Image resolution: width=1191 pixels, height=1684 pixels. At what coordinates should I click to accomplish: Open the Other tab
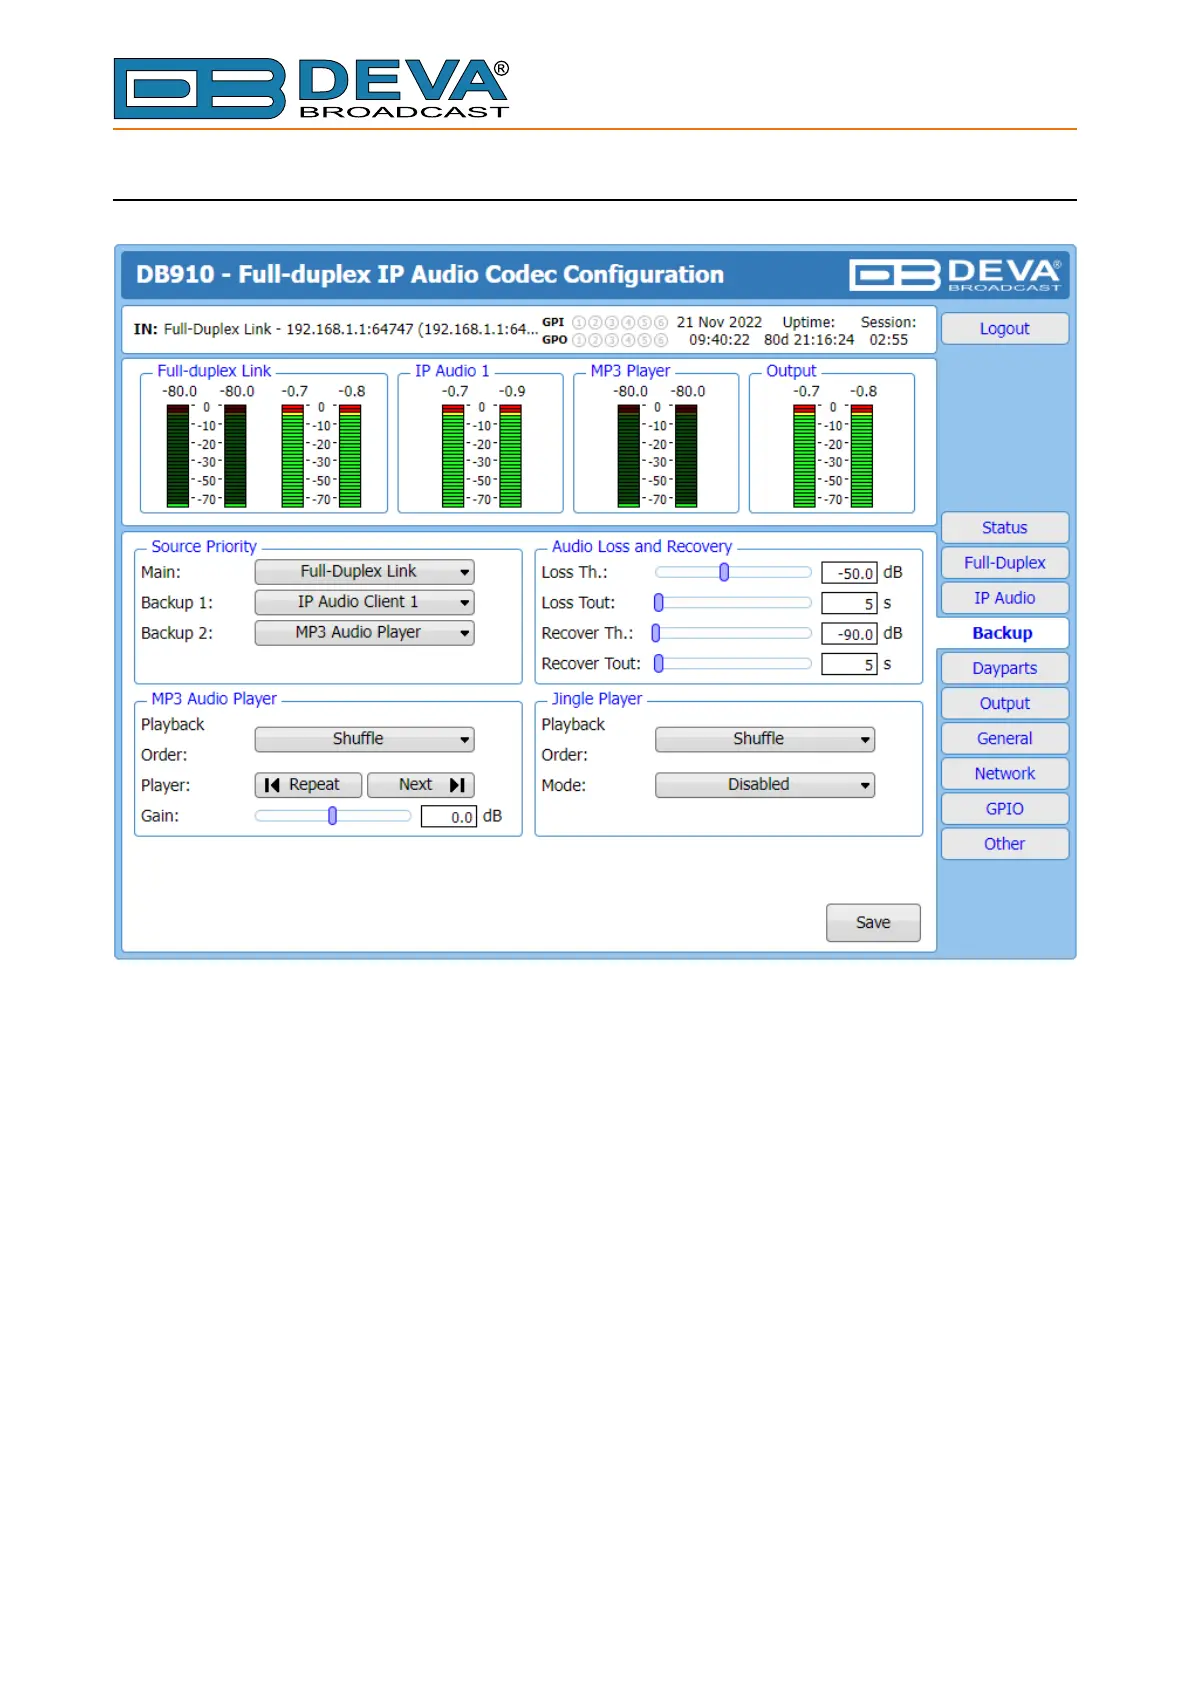[1005, 844]
